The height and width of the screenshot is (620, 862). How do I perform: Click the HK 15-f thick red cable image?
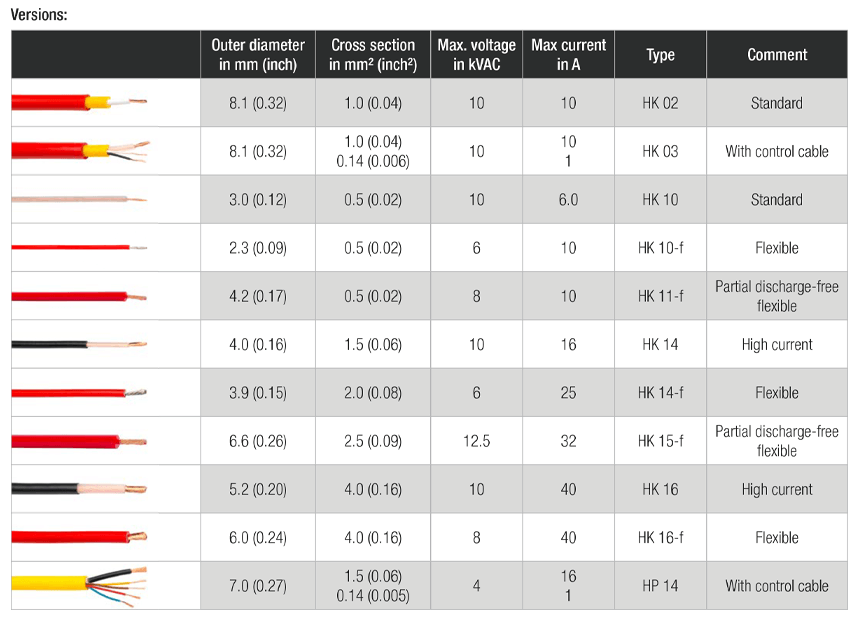pos(79,441)
